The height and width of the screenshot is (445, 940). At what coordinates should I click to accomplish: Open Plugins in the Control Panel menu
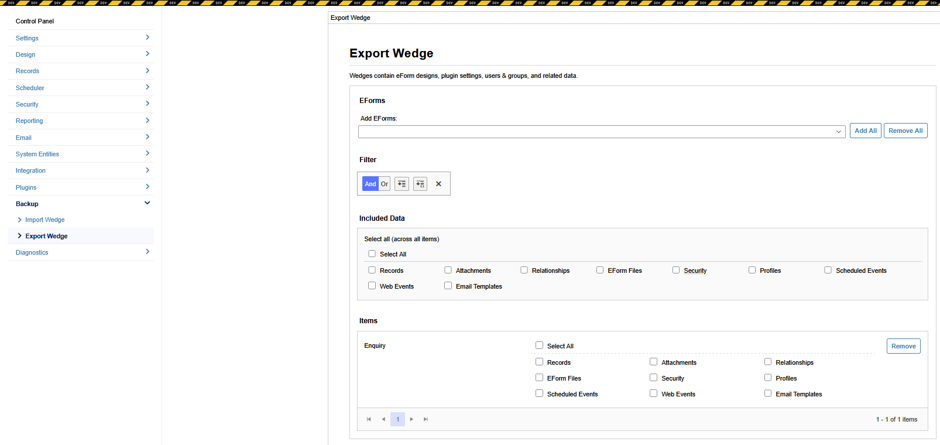[26, 188]
